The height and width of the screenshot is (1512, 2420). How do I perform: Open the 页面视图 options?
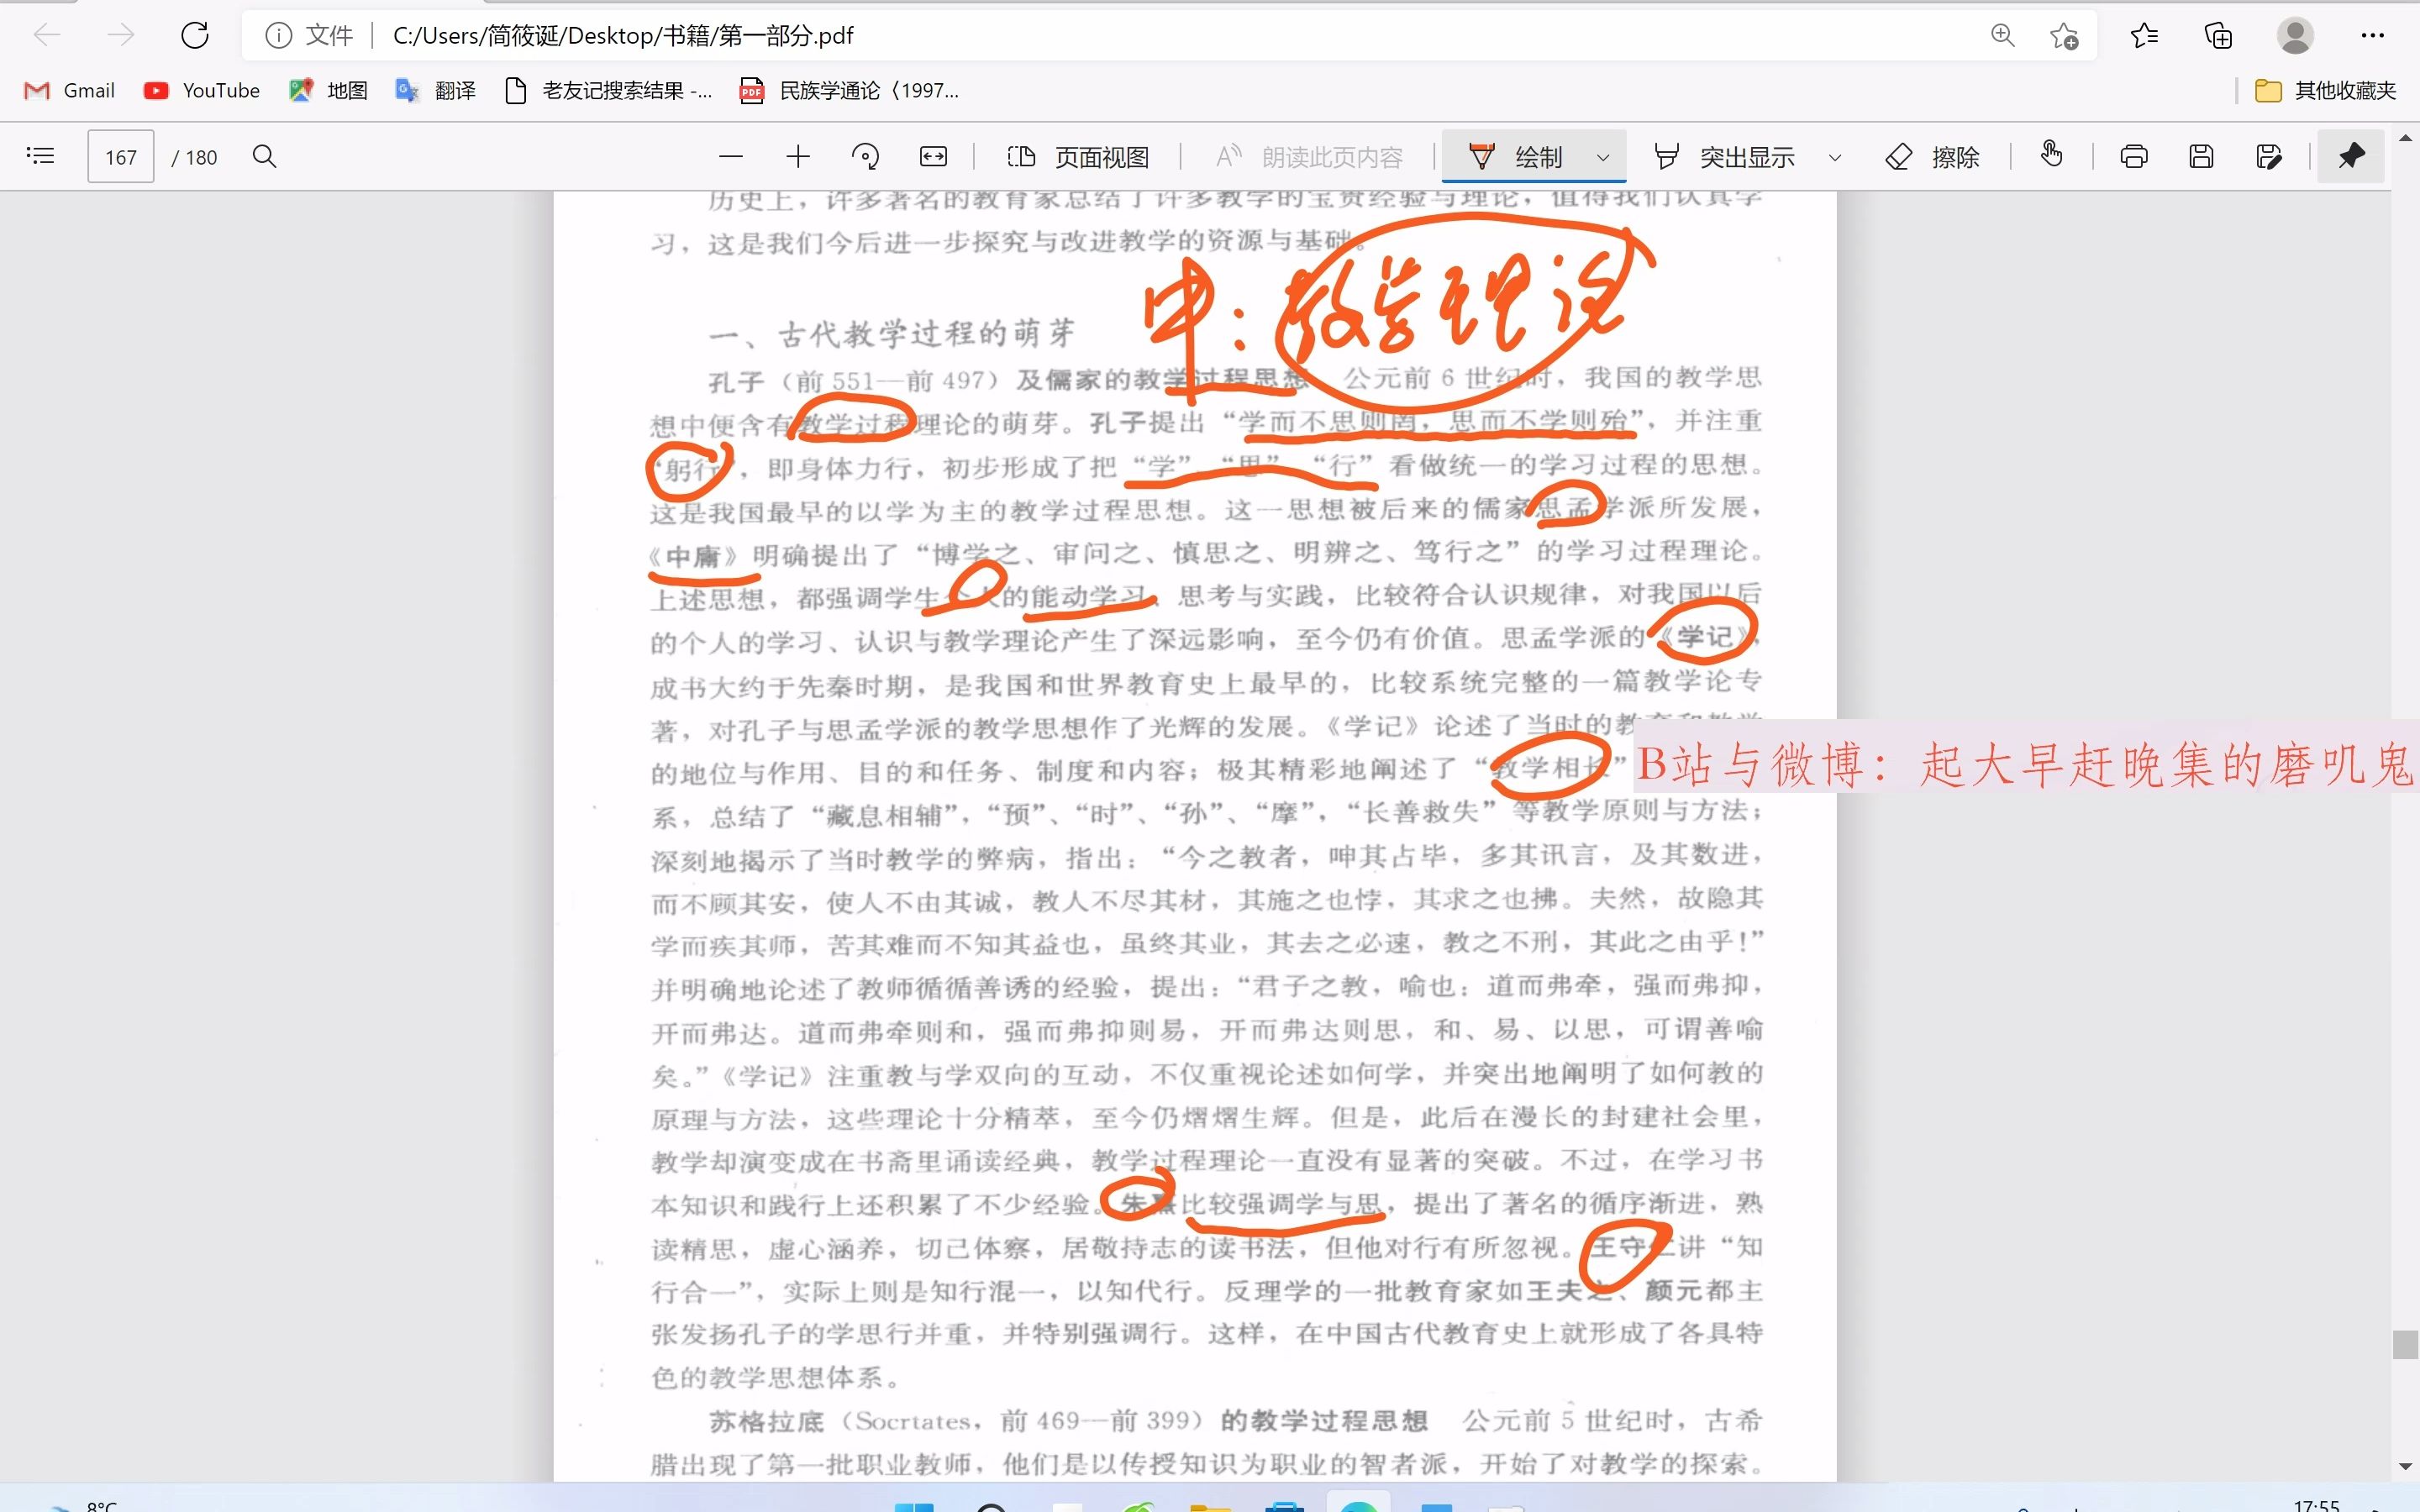(1078, 157)
